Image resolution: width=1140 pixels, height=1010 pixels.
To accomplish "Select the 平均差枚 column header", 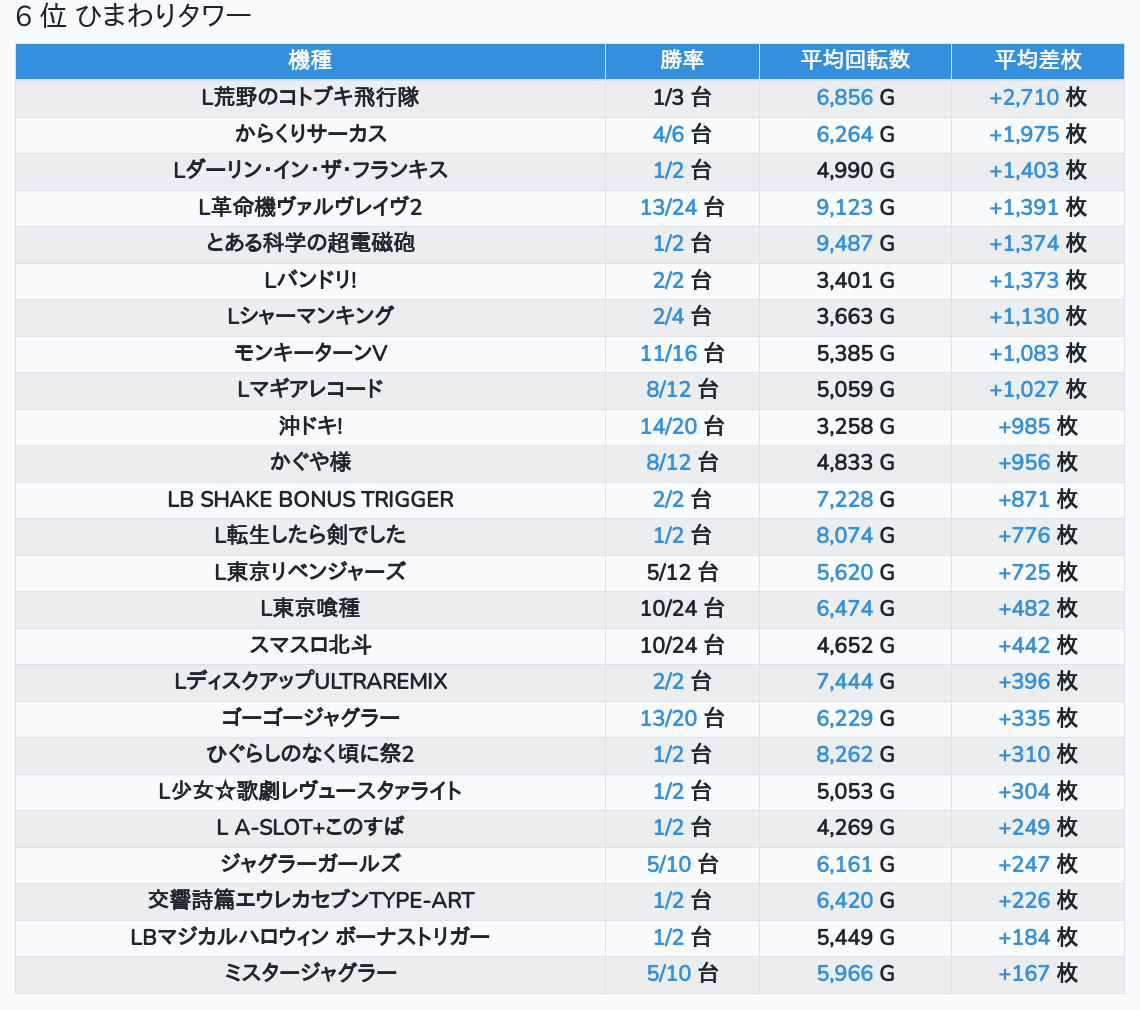I will (1037, 61).
